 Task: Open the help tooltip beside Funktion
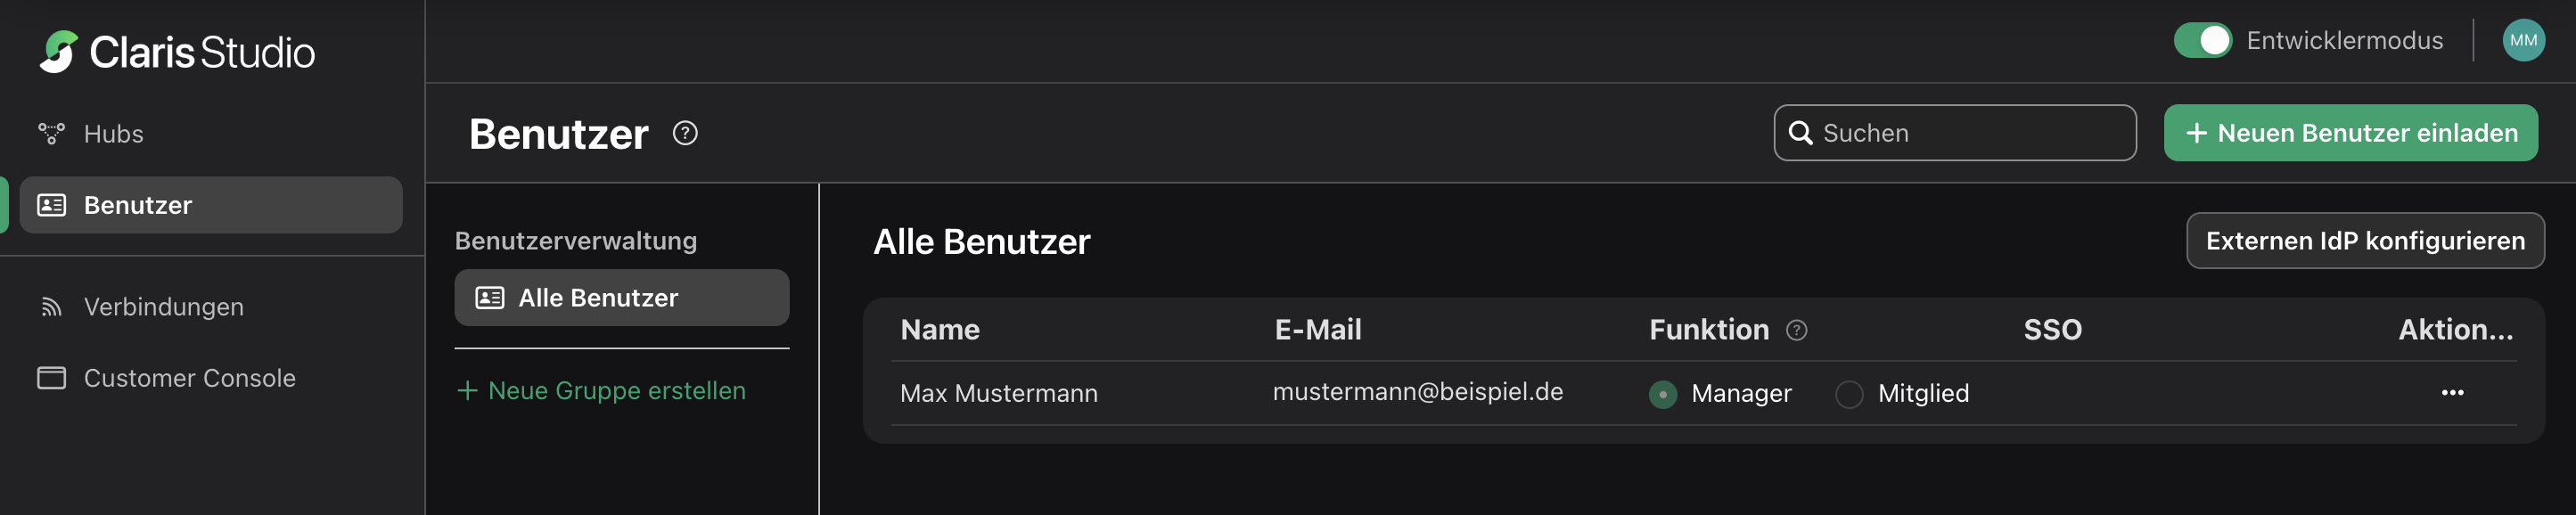pos(1797,329)
